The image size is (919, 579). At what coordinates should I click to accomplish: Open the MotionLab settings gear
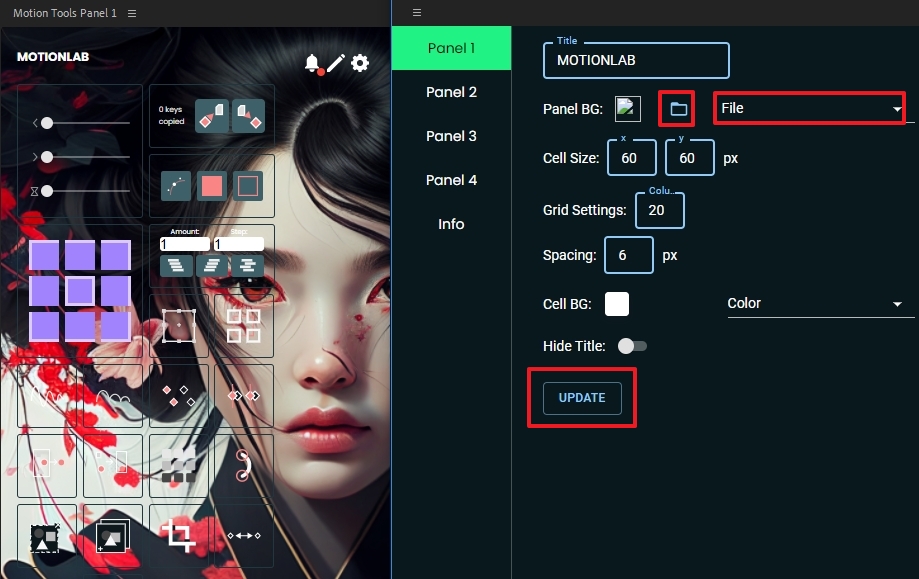tap(359, 62)
